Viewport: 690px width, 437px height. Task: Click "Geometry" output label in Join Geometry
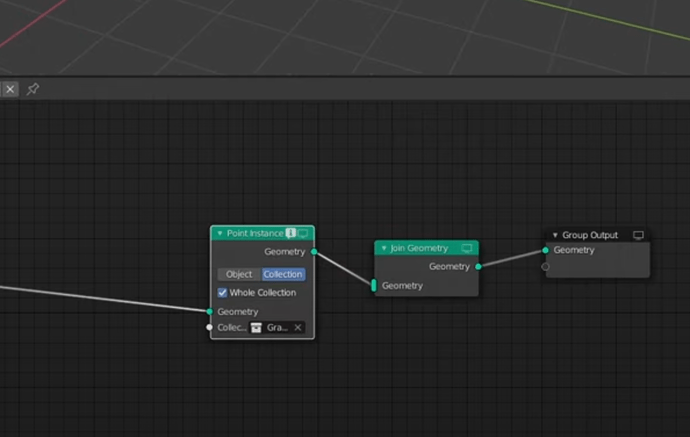pyautogui.click(x=449, y=267)
